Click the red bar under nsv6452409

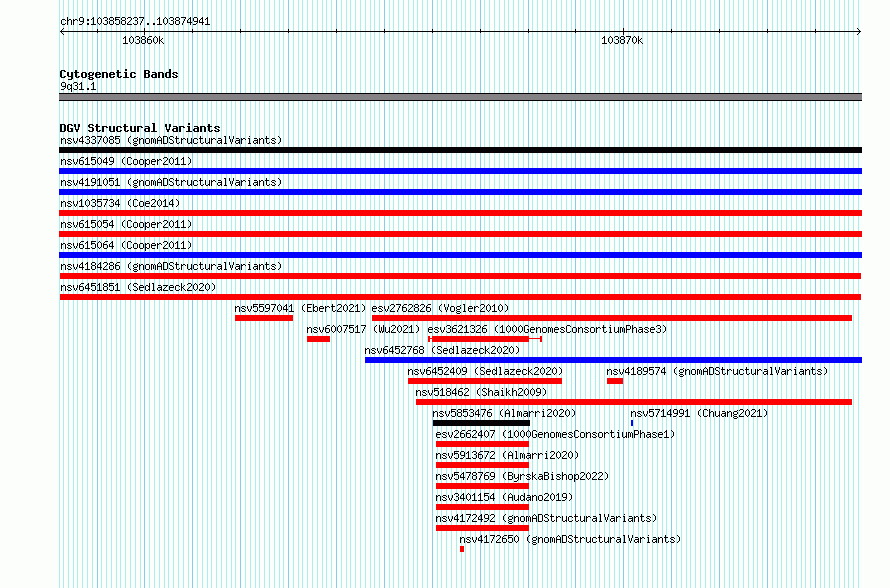(485, 381)
